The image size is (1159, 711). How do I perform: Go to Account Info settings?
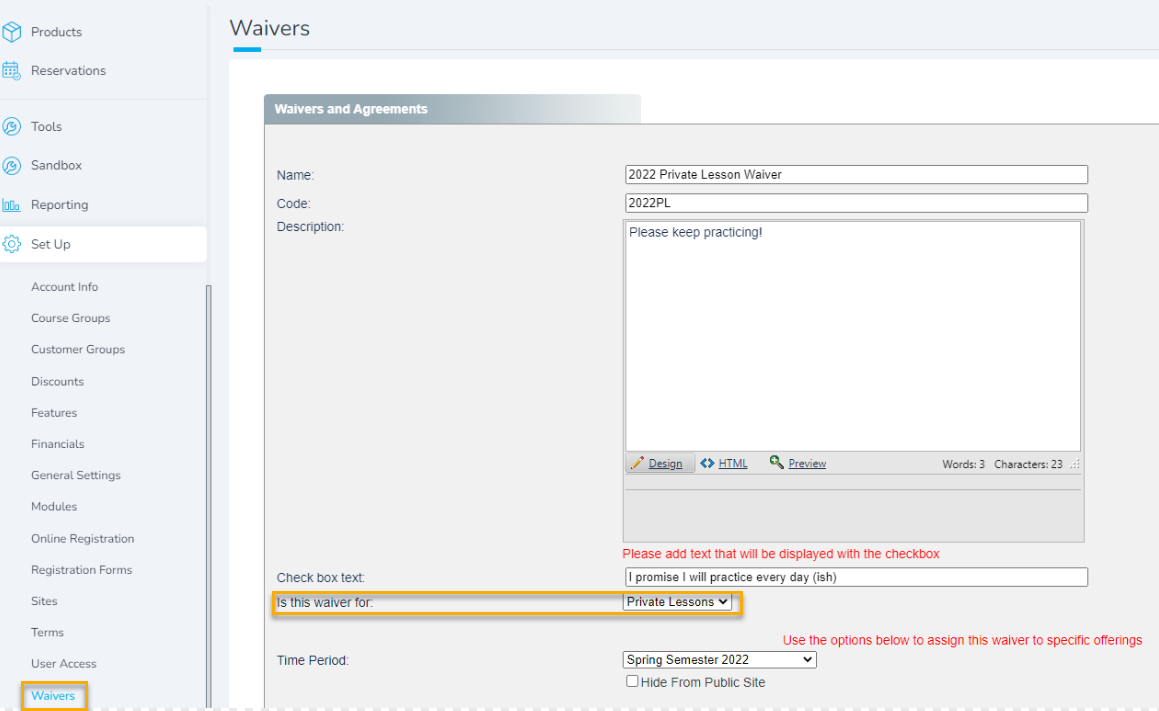[64, 287]
